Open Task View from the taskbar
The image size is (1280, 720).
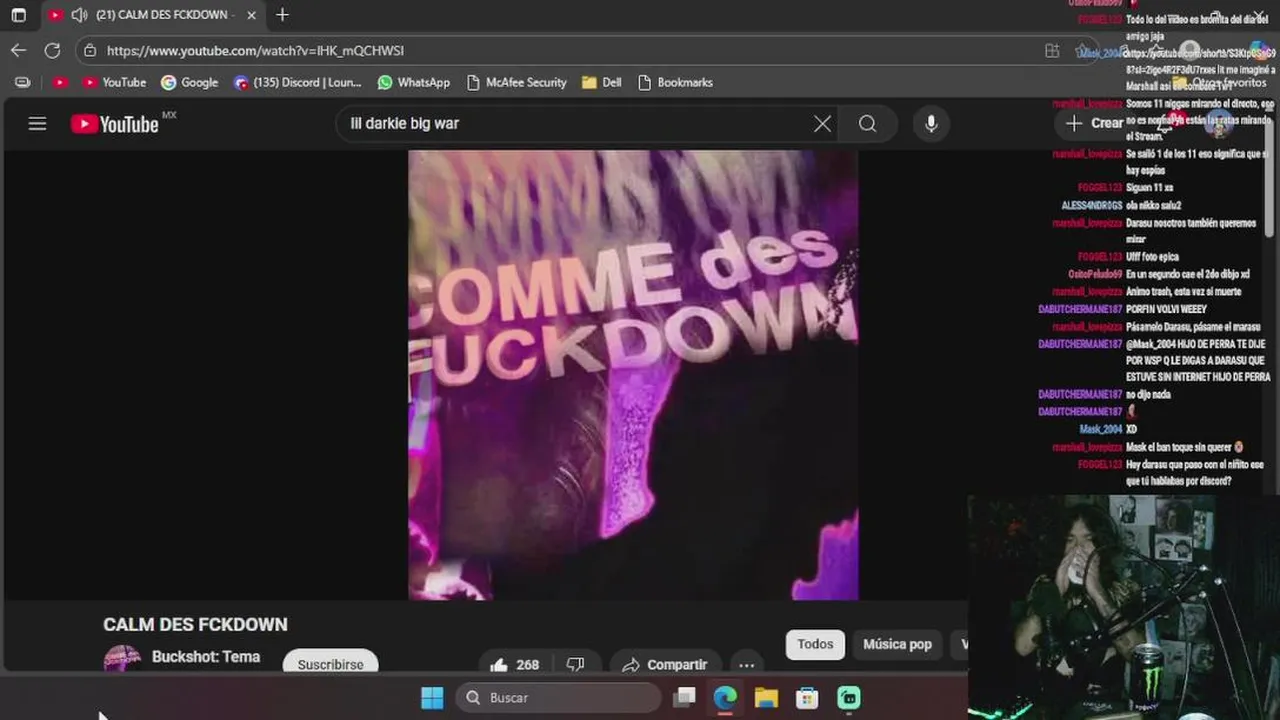(x=684, y=697)
